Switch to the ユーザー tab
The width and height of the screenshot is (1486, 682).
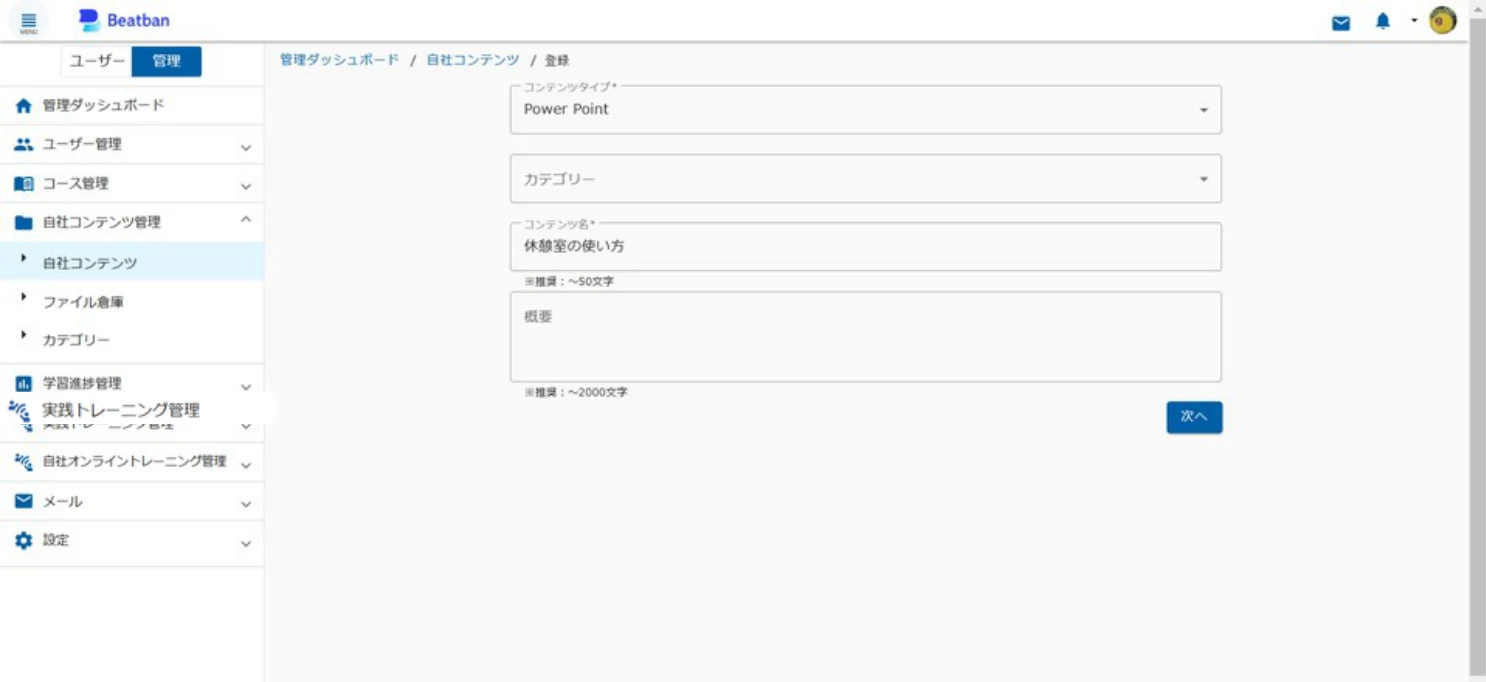coord(97,61)
